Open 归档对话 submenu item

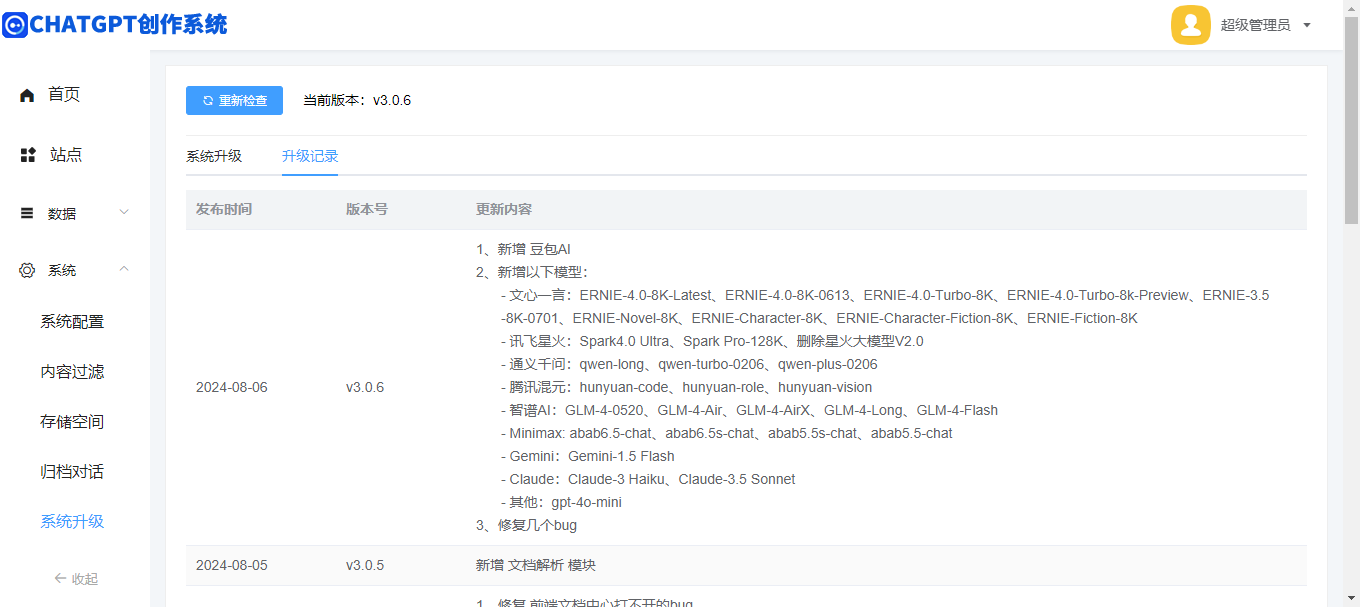(x=72, y=472)
